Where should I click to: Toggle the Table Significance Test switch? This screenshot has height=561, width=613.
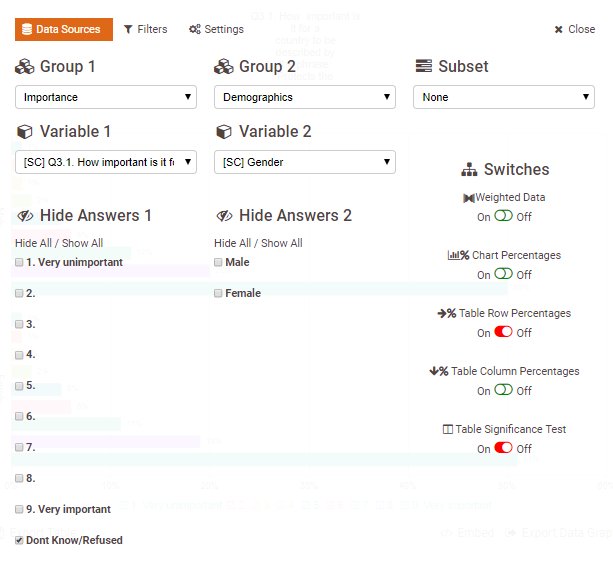(503, 448)
